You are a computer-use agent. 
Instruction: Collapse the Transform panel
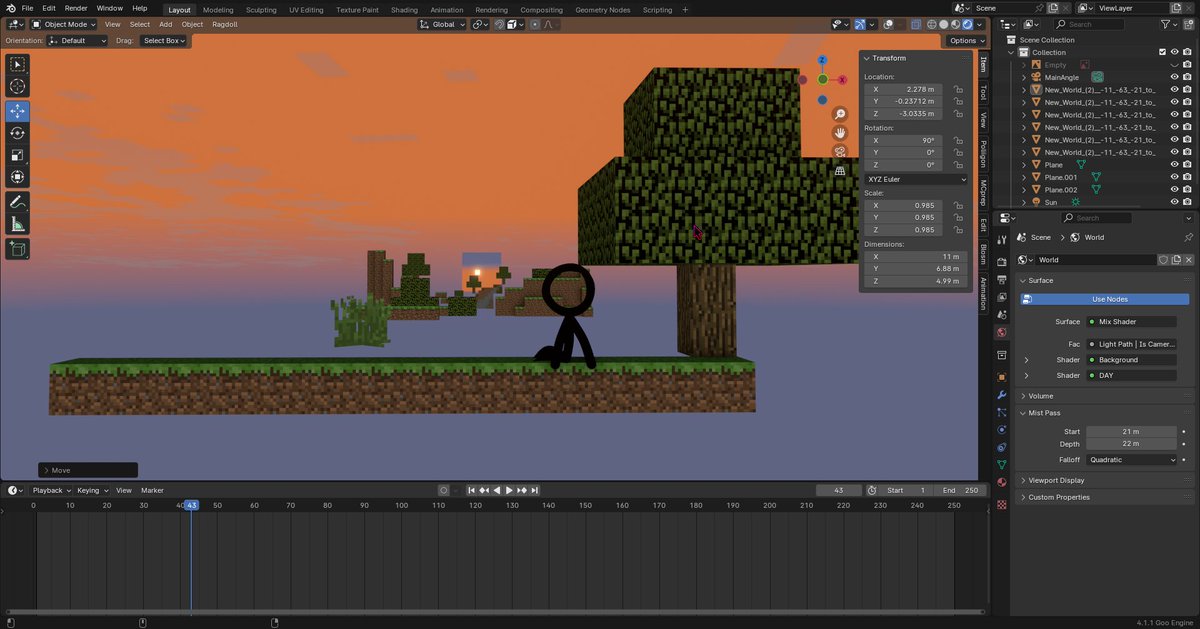[867, 58]
